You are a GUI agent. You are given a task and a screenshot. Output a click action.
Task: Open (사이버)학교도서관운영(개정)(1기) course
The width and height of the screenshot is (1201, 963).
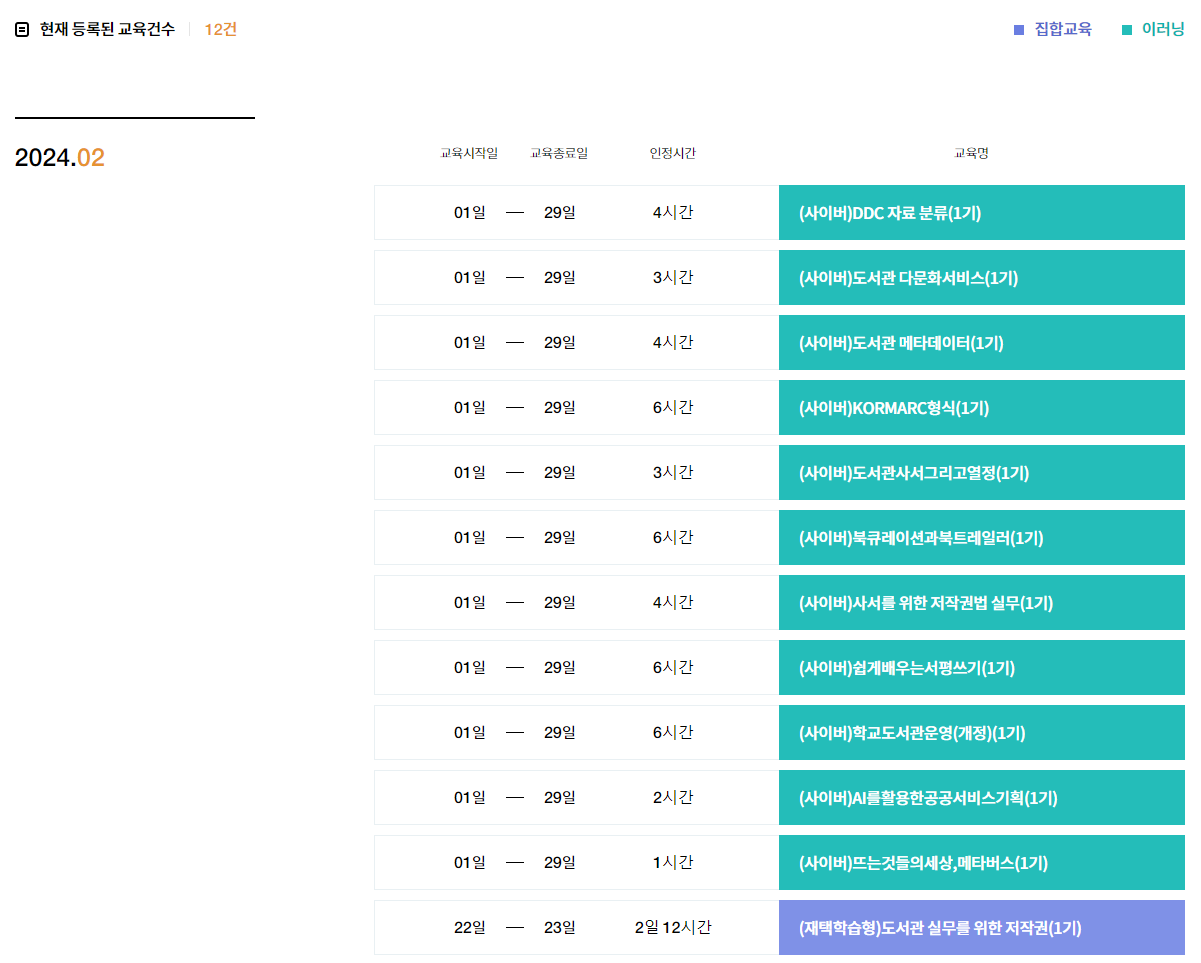click(x=982, y=733)
